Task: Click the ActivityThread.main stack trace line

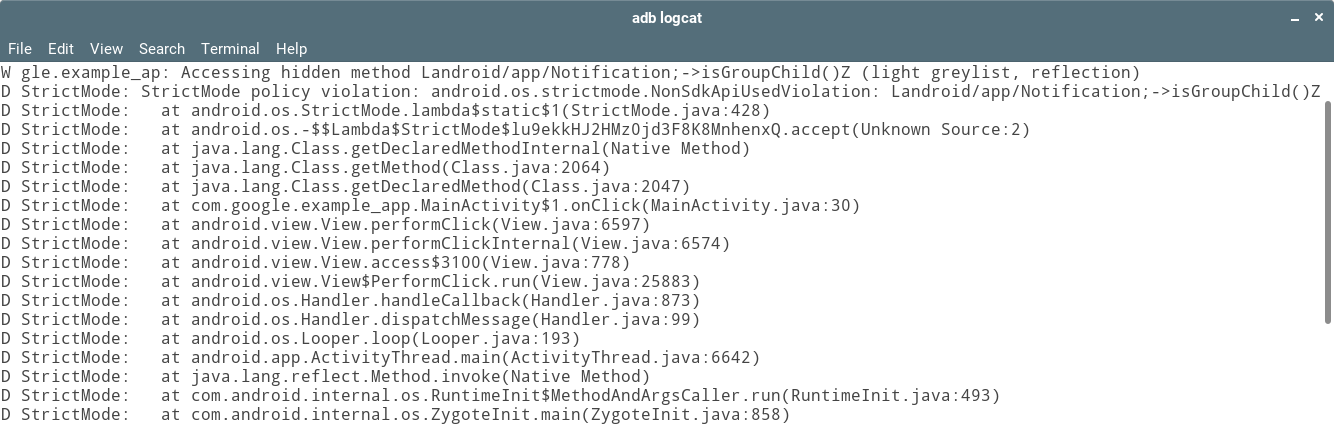Action: coord(381,358)
